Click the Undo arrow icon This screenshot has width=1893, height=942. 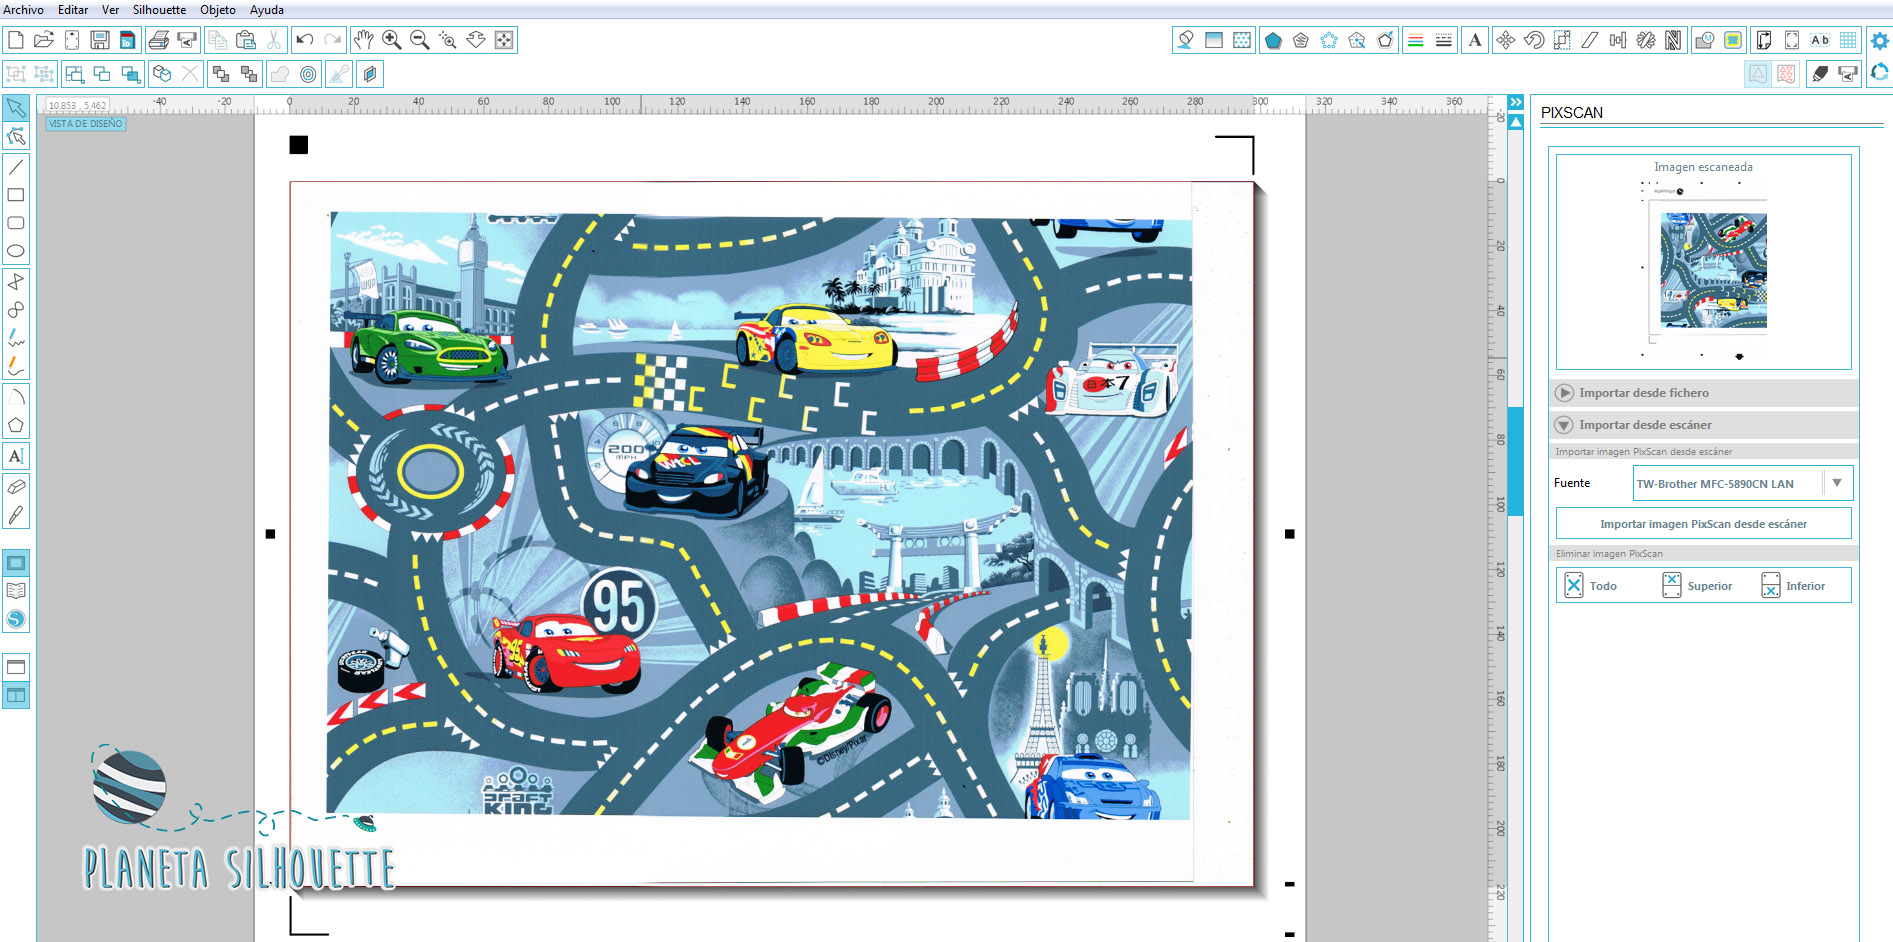(305, 40)
